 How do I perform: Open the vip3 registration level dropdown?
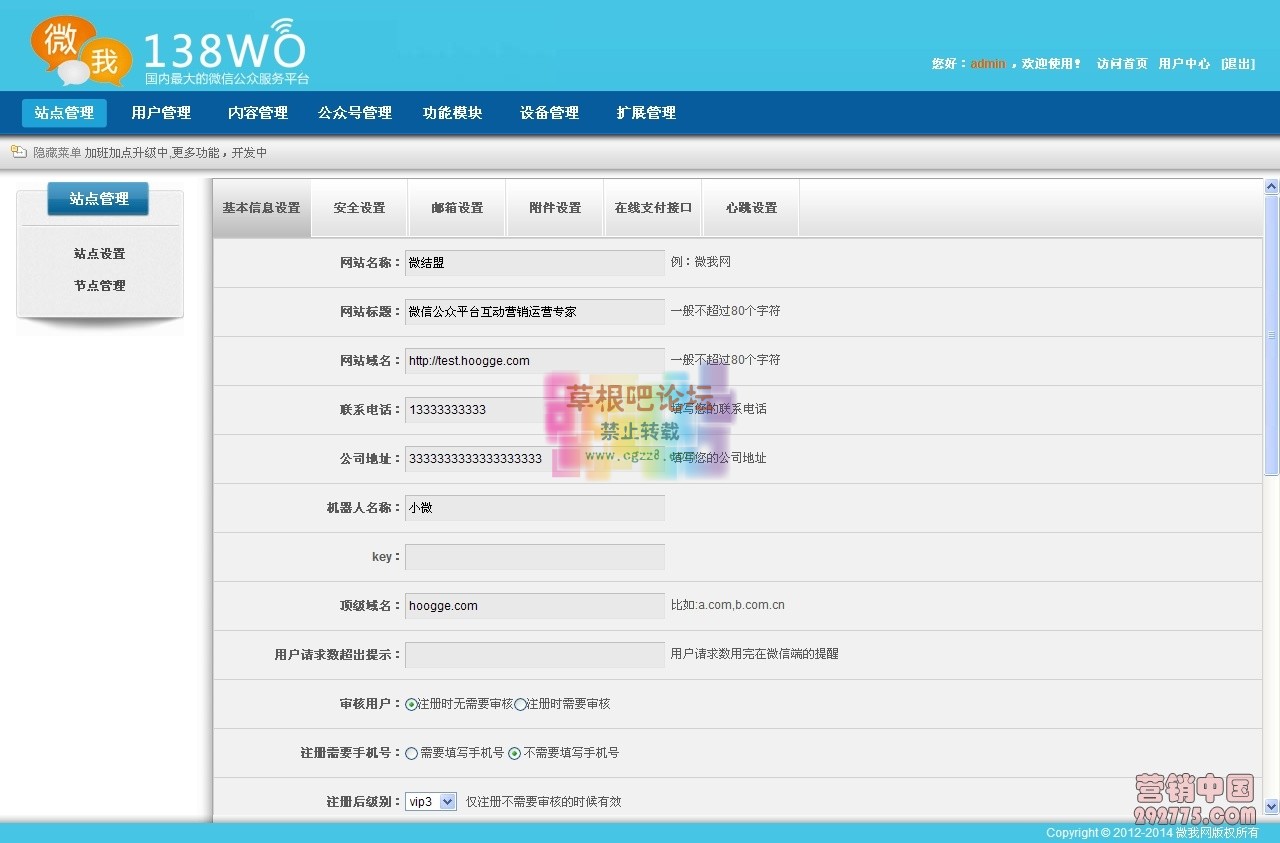tap(430, 801)
